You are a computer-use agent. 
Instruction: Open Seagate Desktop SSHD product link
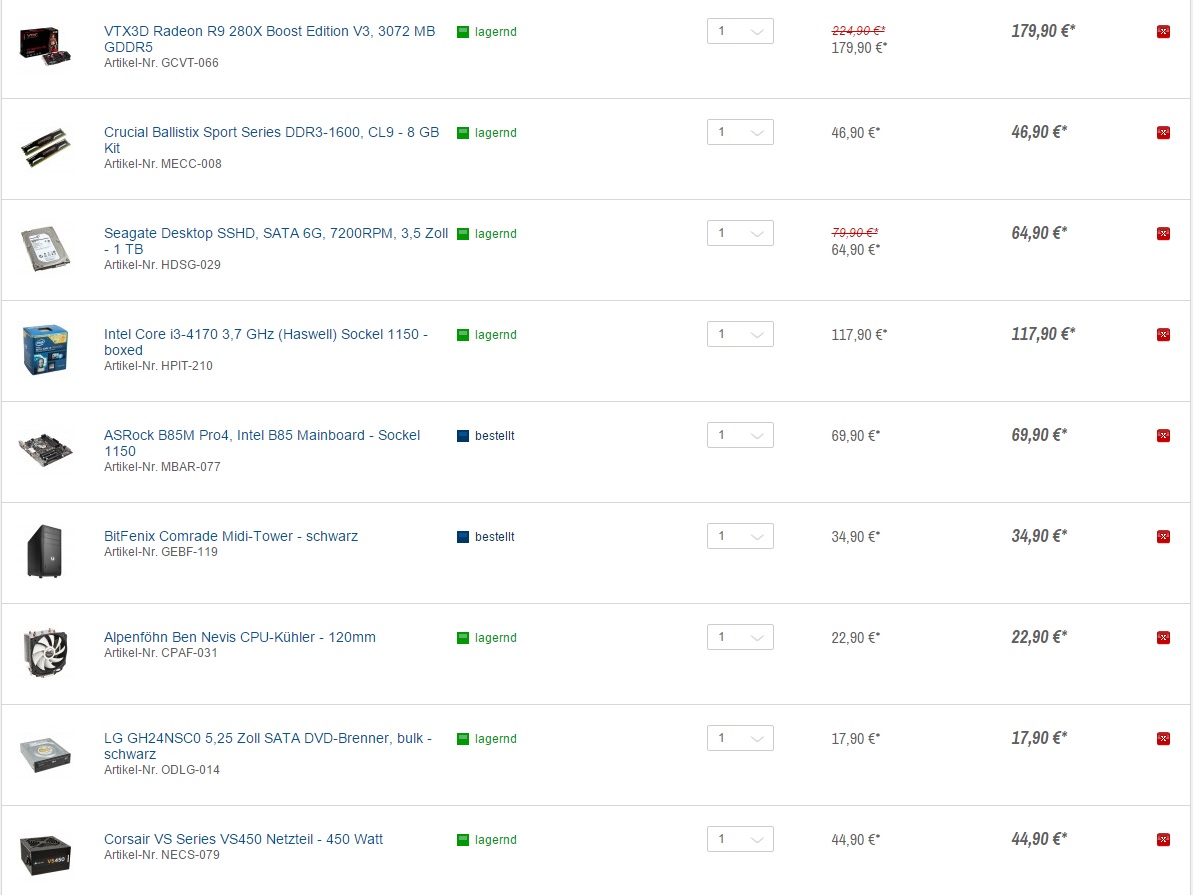point(276,241)
